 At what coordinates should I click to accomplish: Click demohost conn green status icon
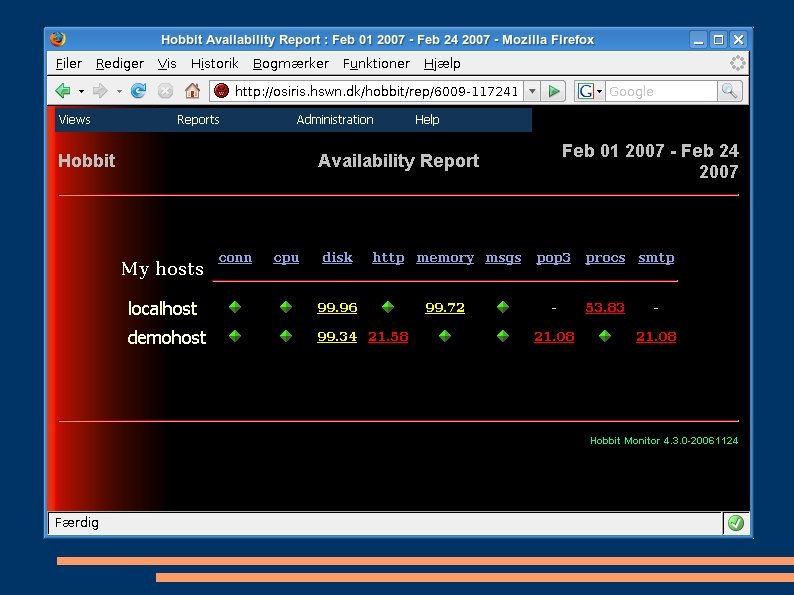[235, 336]
